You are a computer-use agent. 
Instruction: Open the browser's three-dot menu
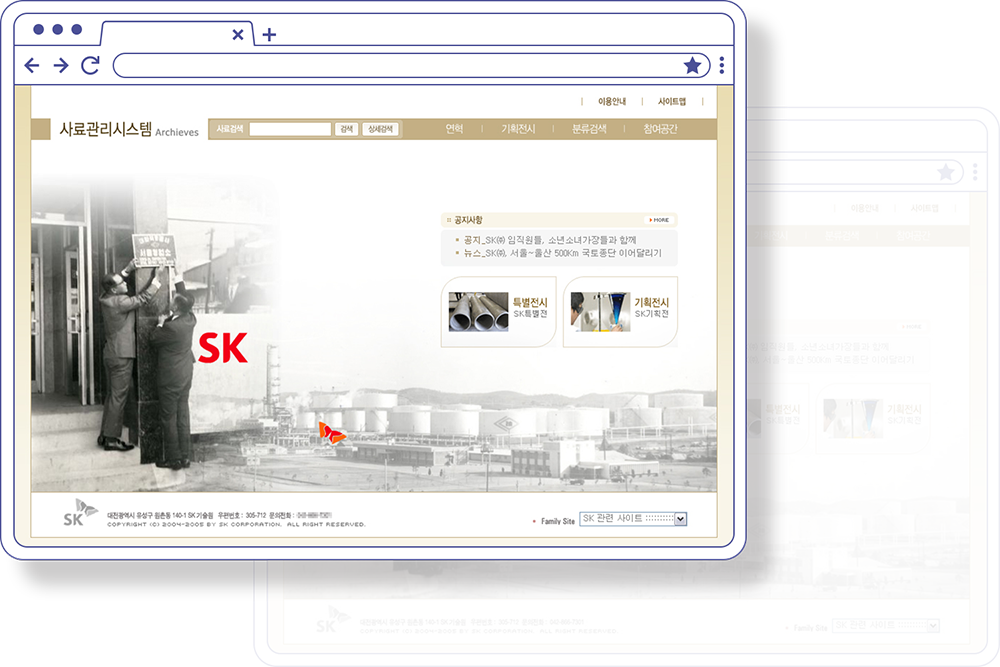[x=722, y=64]
